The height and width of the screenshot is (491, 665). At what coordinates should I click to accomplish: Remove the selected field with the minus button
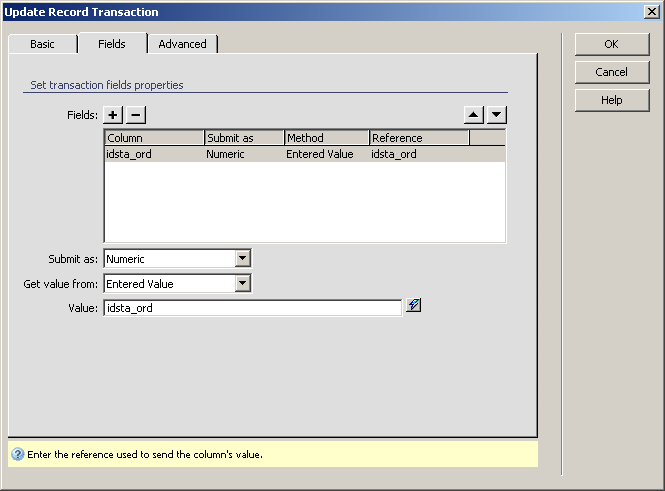click(x=136, y=115)
